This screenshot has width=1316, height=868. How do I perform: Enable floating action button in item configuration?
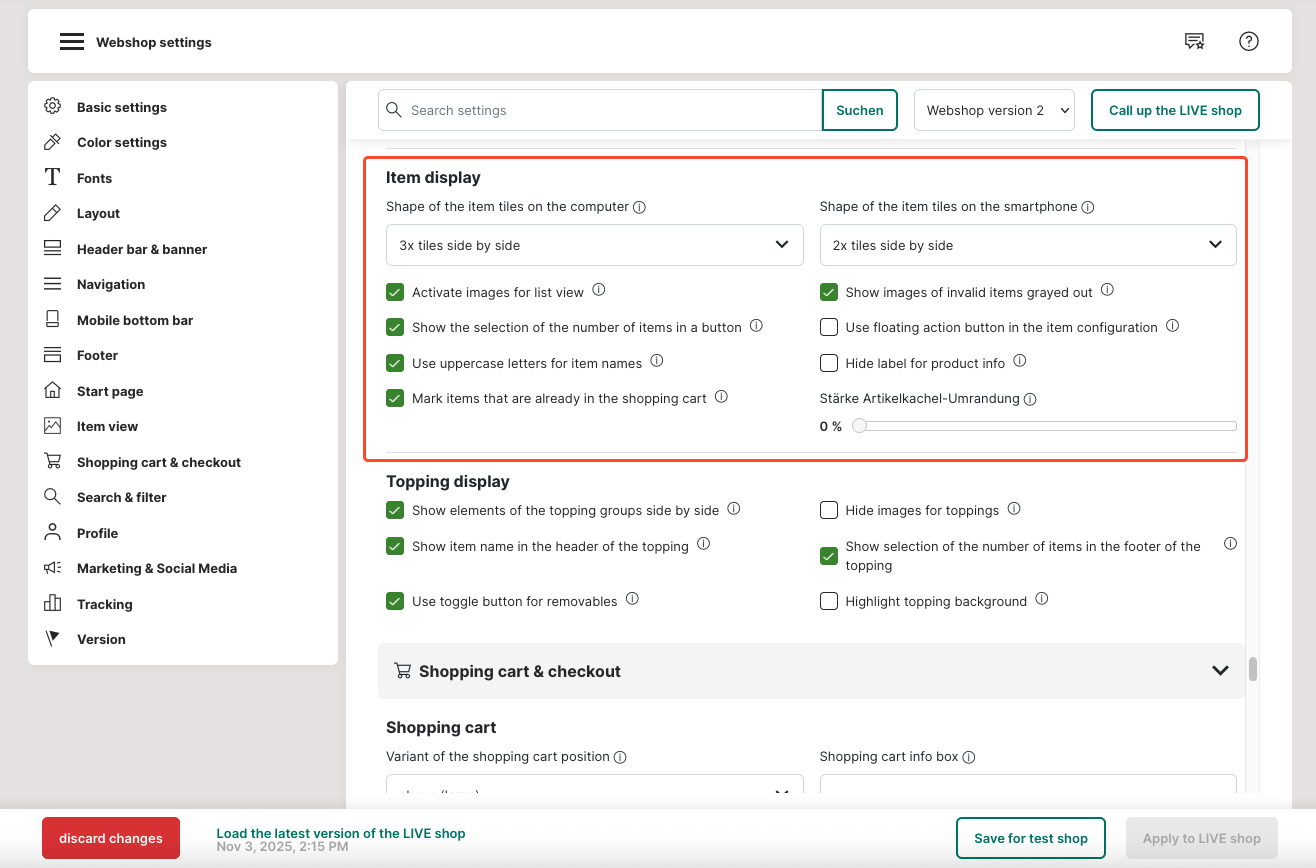click(828, 328)
